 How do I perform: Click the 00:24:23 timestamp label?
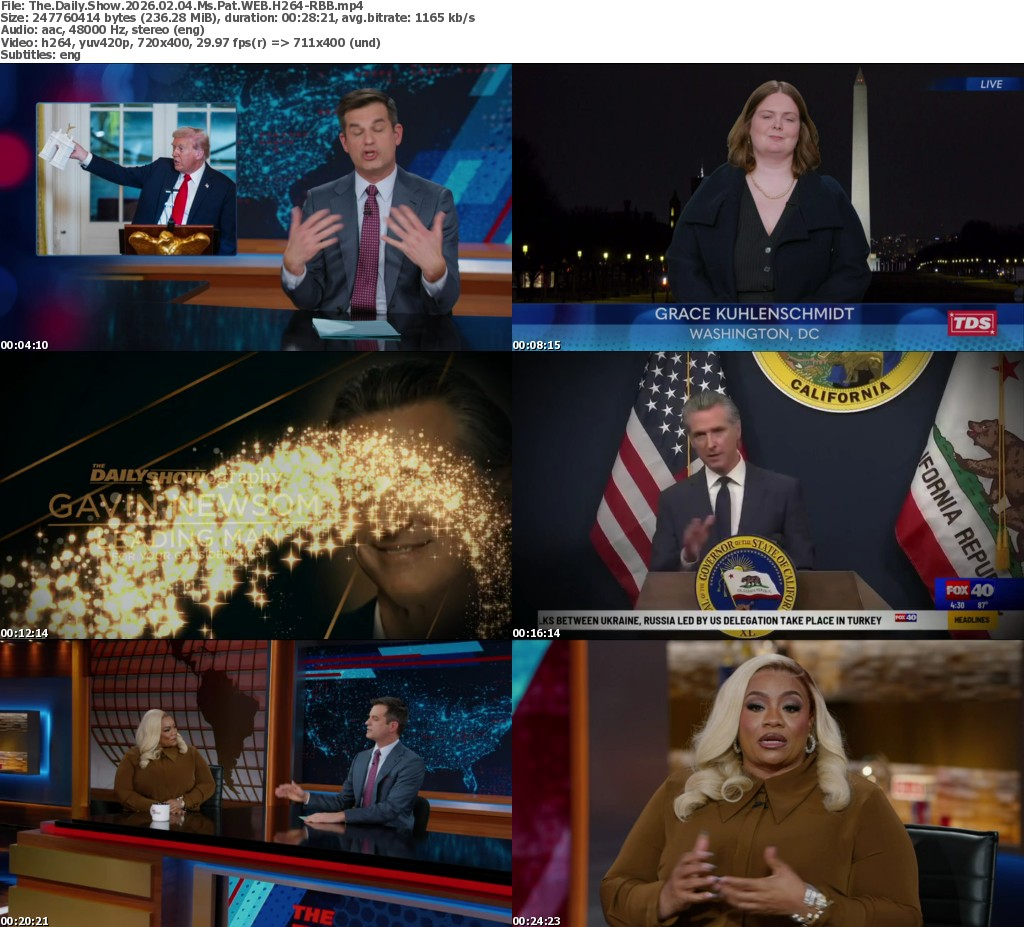click(537, 920)
